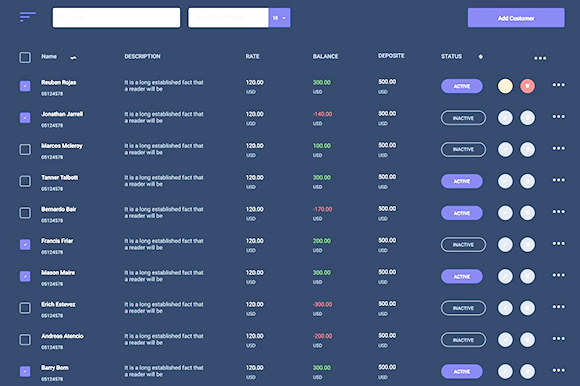Sort by Status using the sort icon
Image resolution: width=580 pixels, height=386 pixels.
480,57
